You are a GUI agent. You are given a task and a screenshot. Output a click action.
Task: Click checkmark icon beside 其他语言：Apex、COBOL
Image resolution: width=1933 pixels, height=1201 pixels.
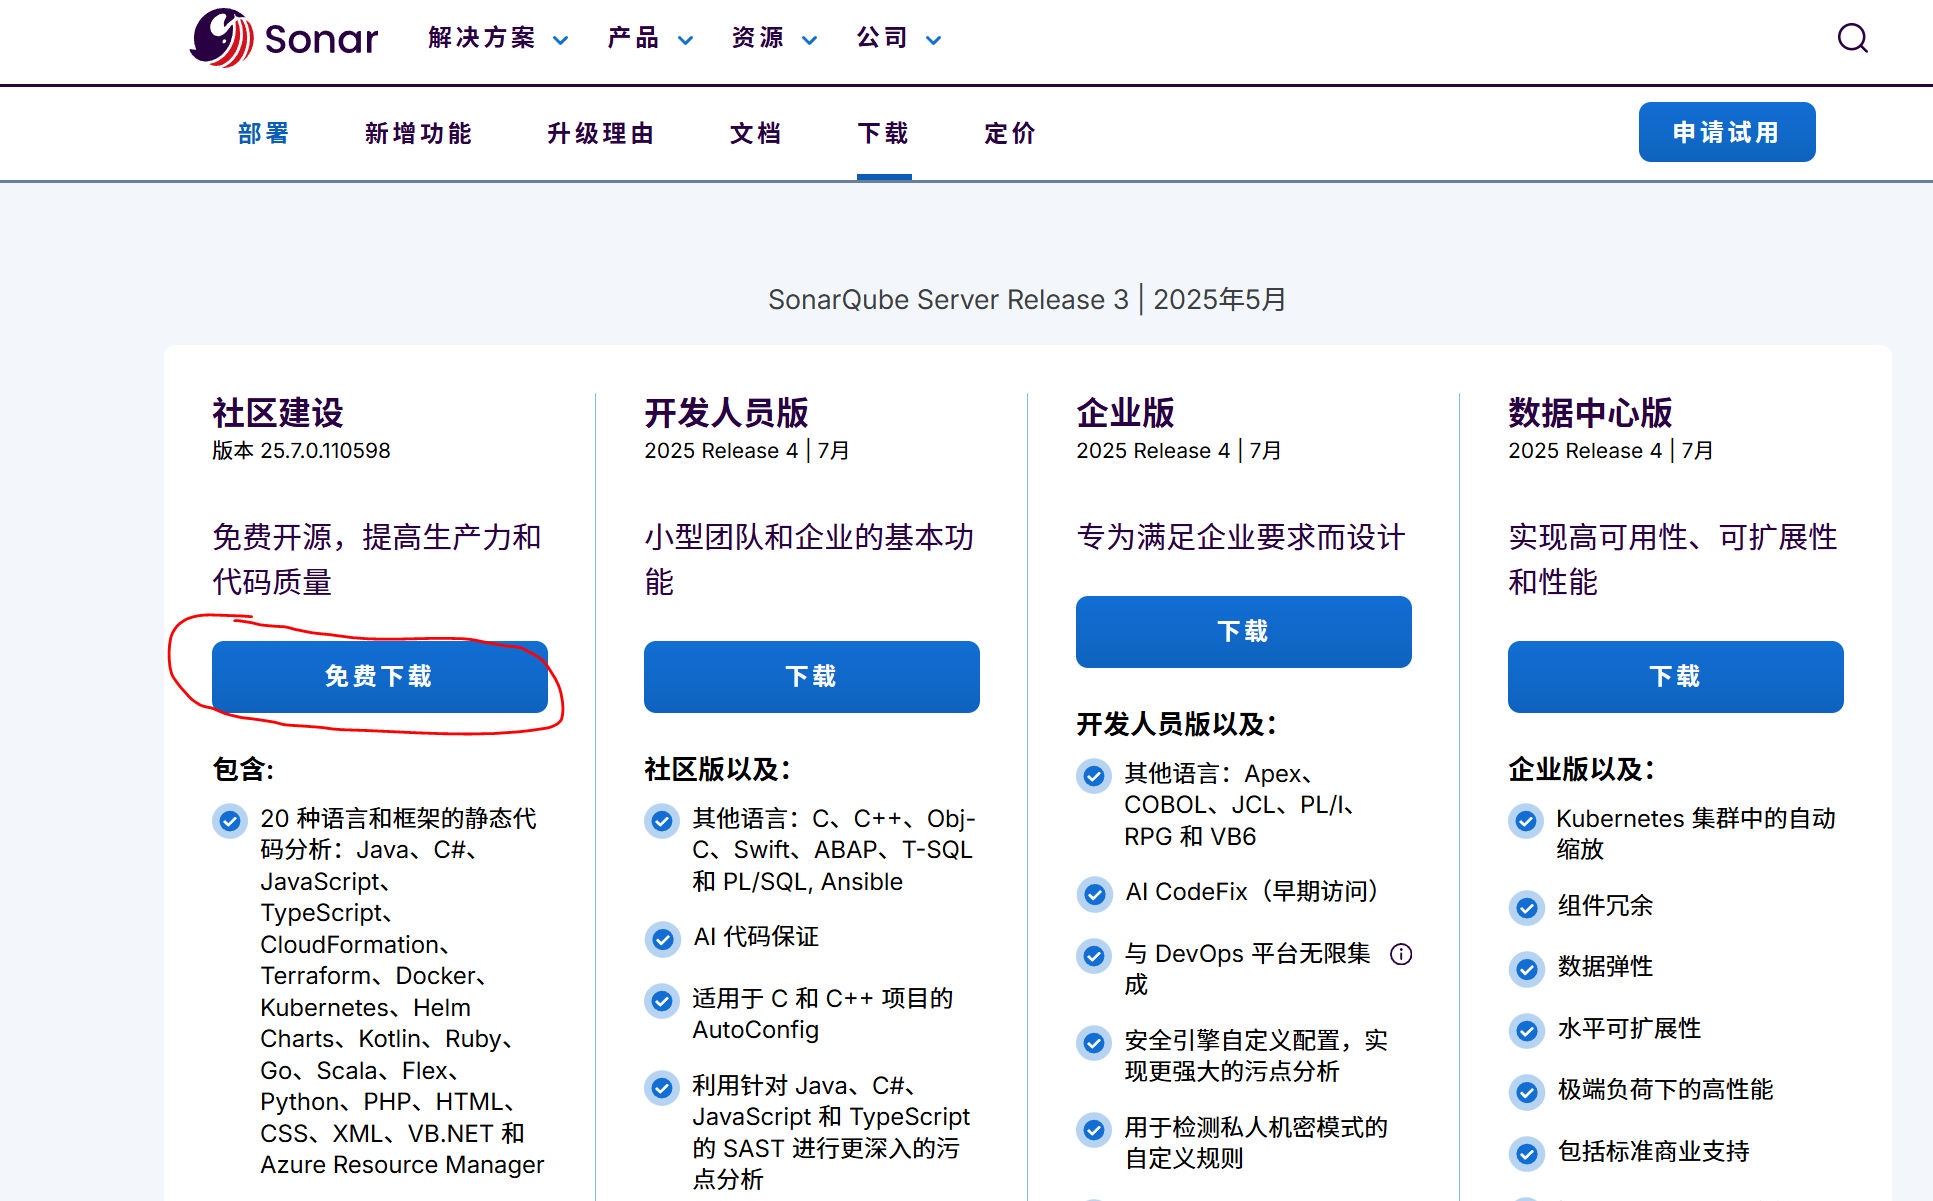point(1094,776)
